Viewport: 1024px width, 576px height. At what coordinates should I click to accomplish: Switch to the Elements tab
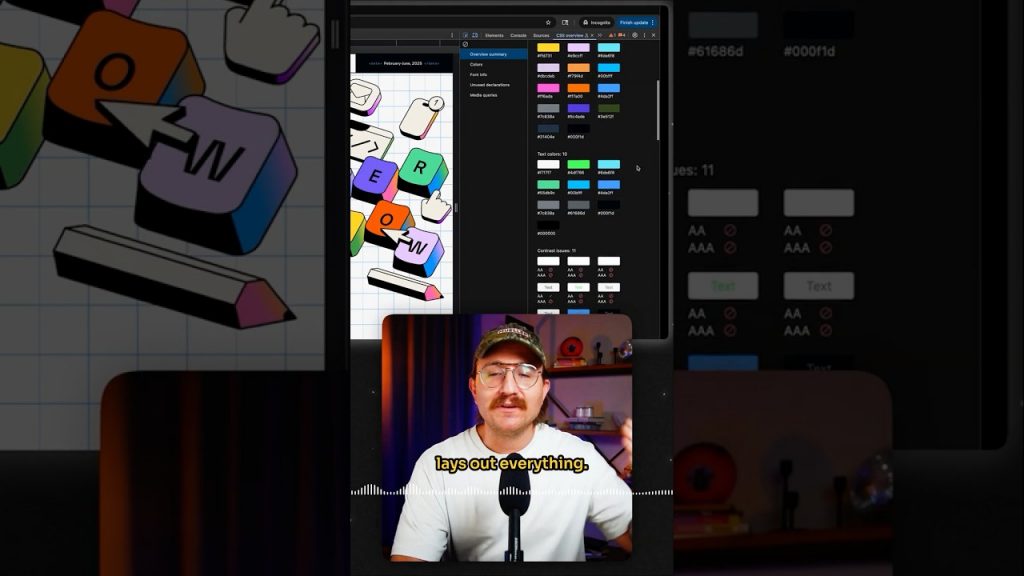point(494,35)
